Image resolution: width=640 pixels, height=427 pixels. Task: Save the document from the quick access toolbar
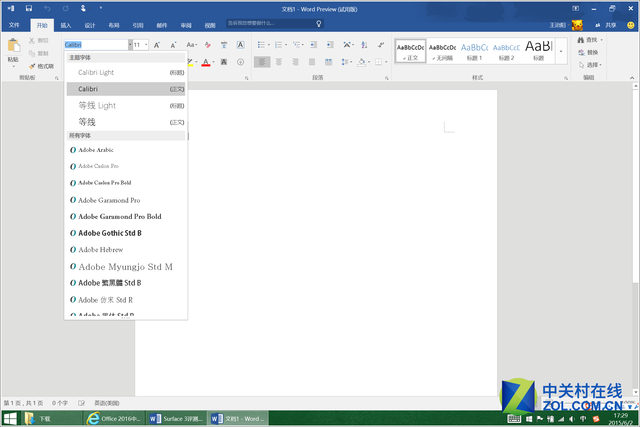pyautogui.click(x=29, y=9)
